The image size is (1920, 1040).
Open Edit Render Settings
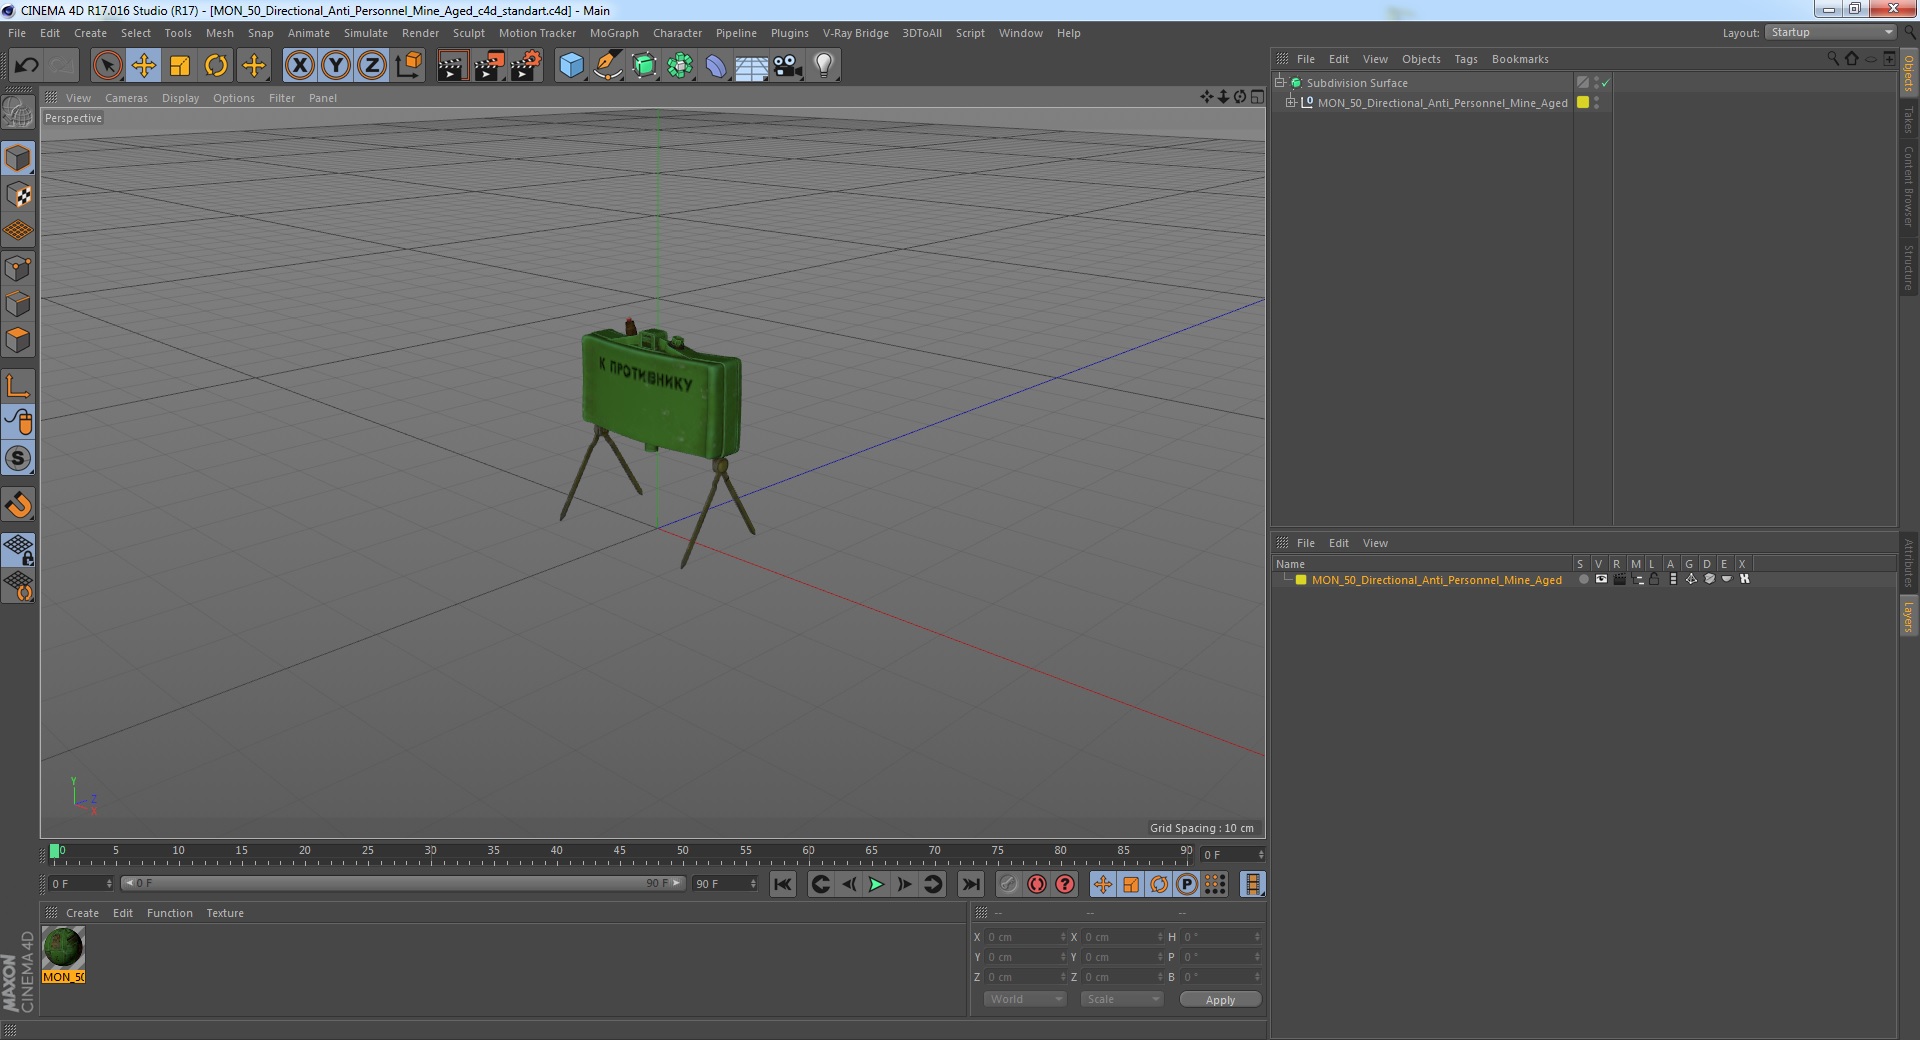526,66
